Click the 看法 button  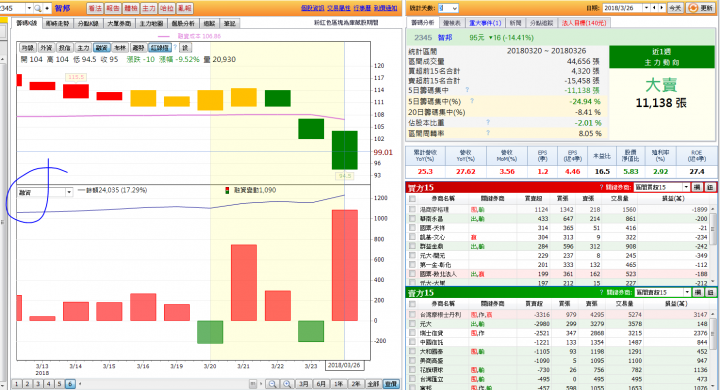pyautogui.click(x=95, y=8)
